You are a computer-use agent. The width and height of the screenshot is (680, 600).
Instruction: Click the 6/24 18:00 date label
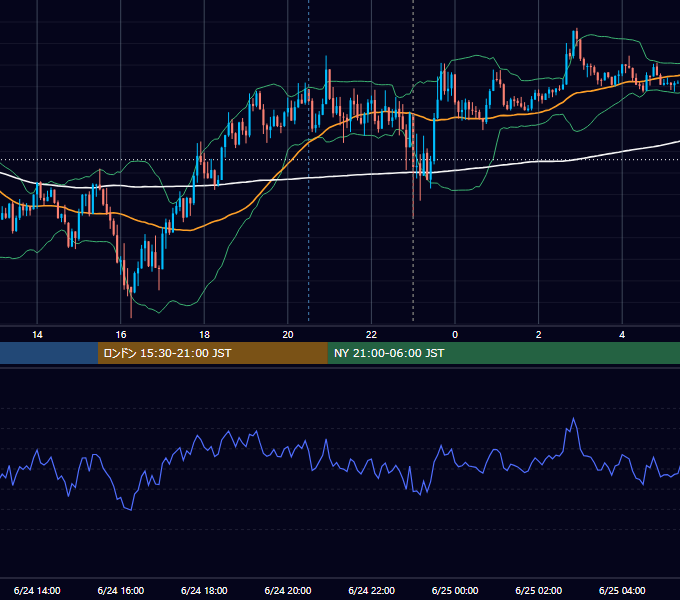(204, 590)
